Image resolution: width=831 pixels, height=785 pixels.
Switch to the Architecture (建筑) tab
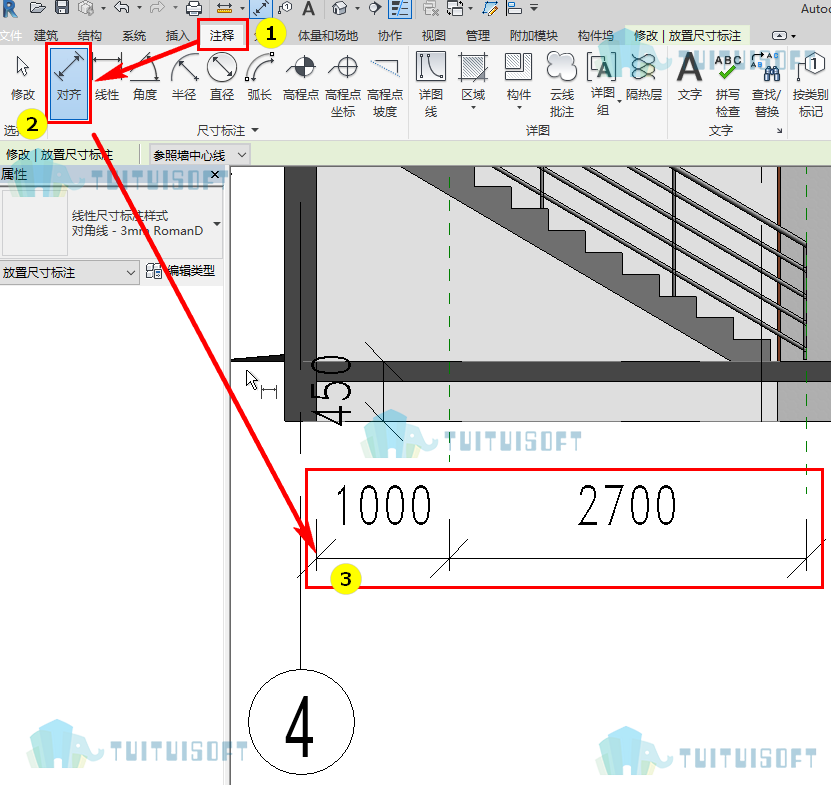point(46,36)
